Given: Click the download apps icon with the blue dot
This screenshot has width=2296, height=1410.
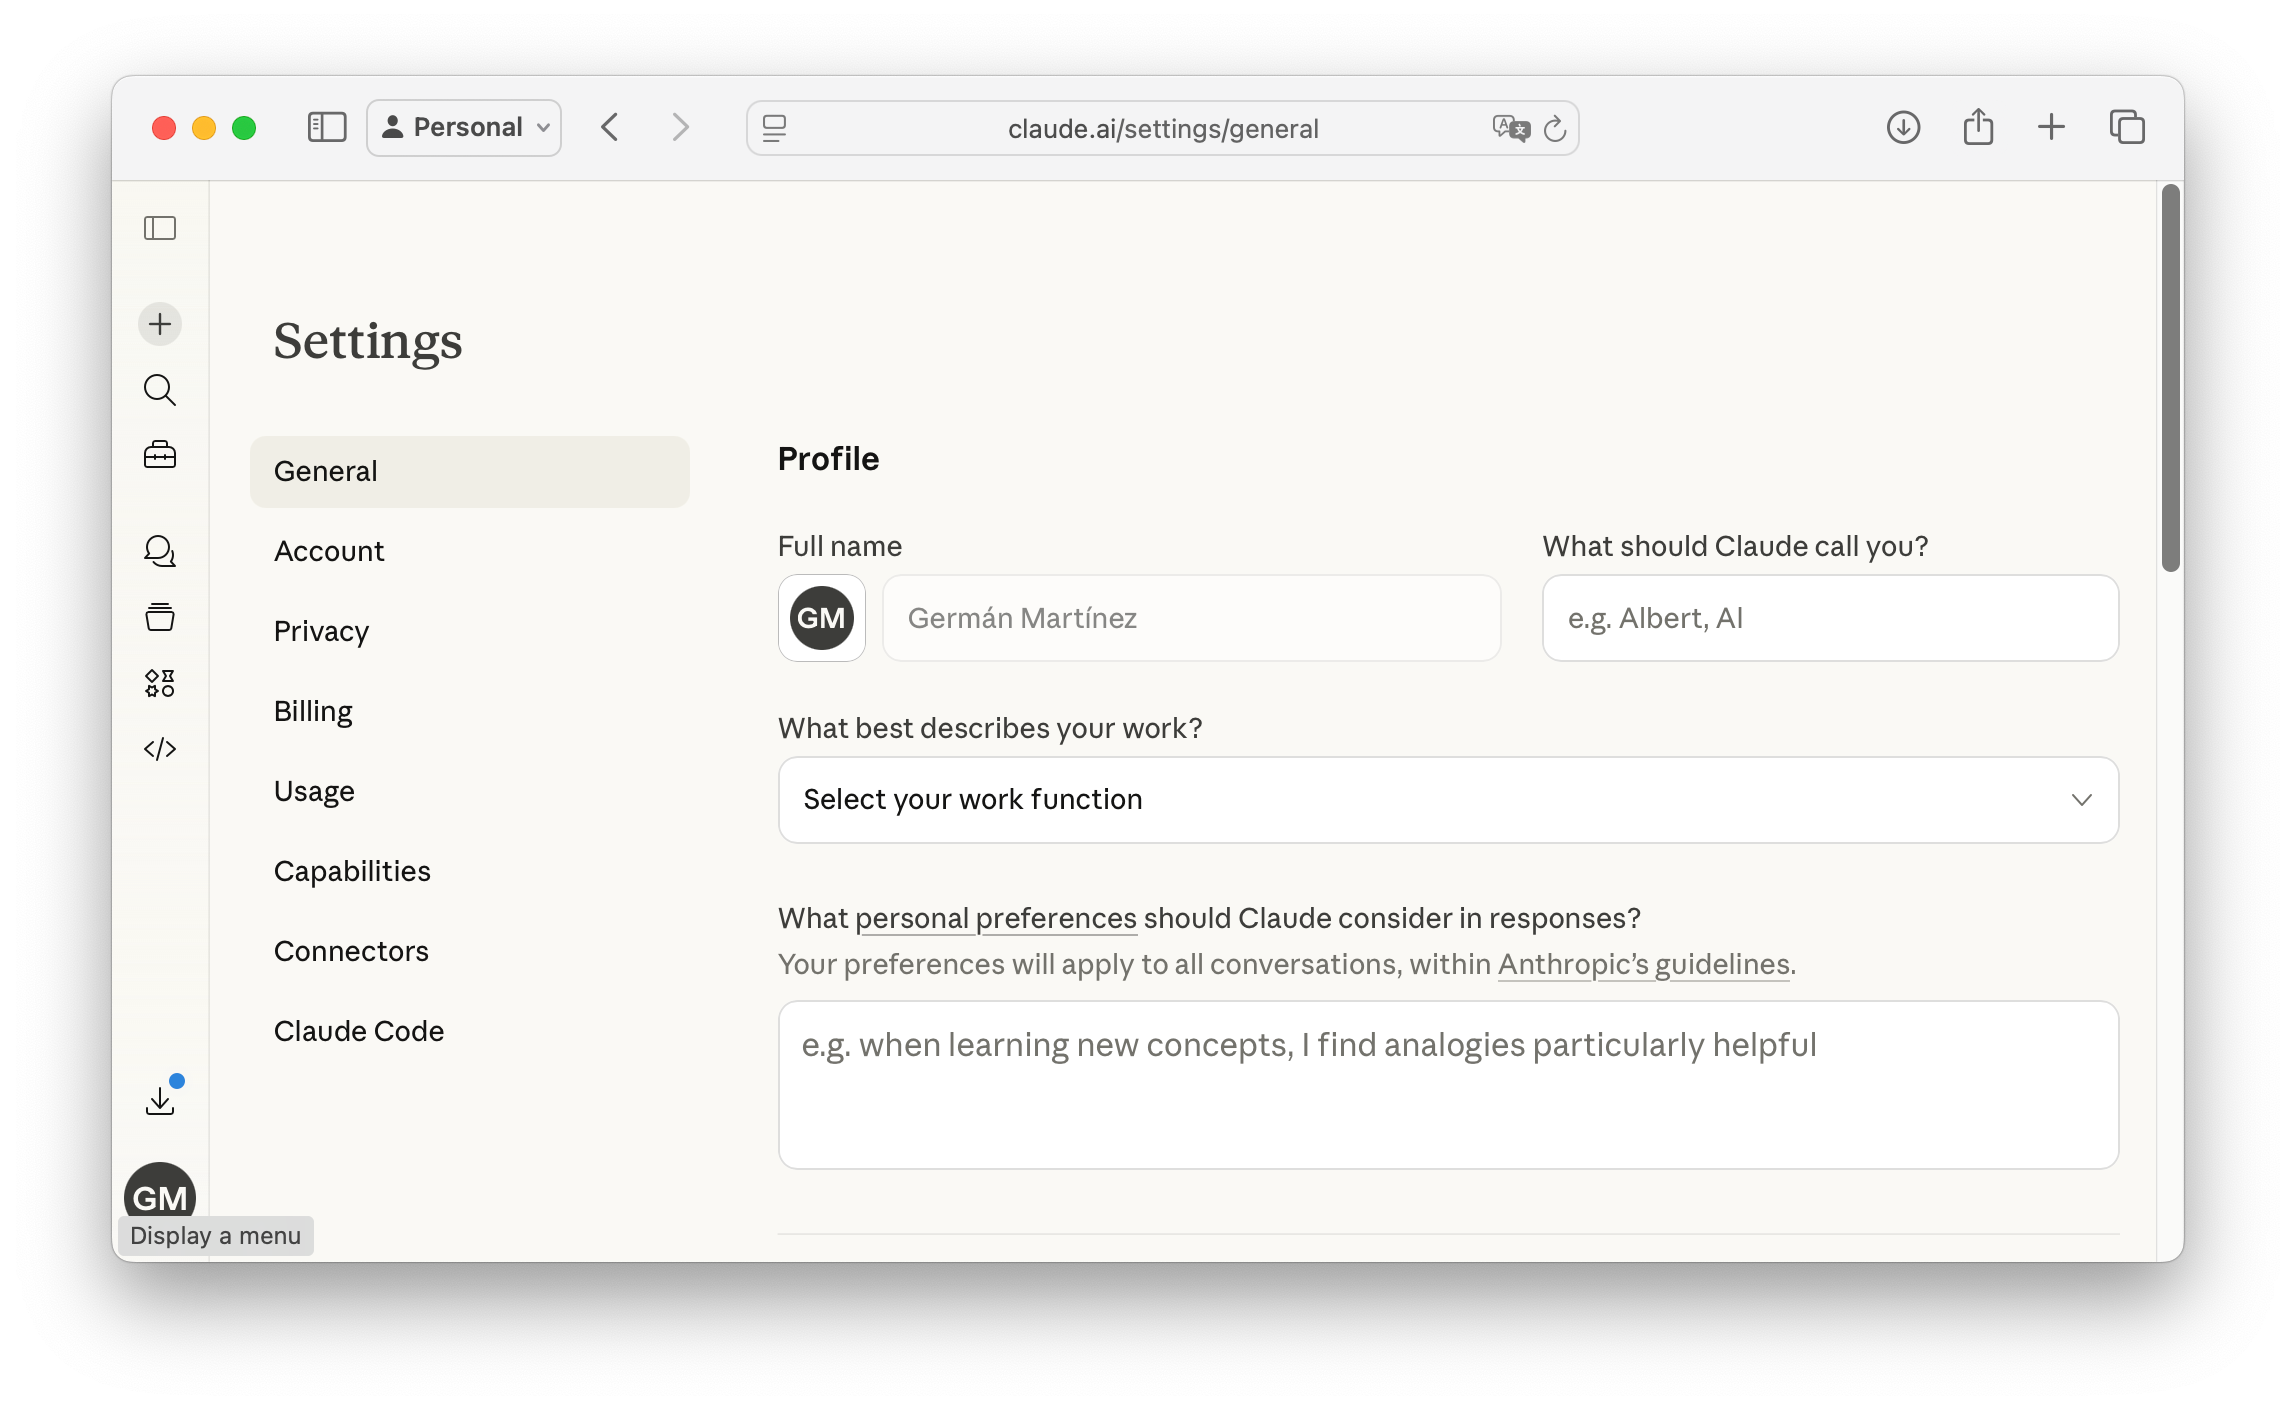Looking at the screenshot, I should tap(160, 1100).
